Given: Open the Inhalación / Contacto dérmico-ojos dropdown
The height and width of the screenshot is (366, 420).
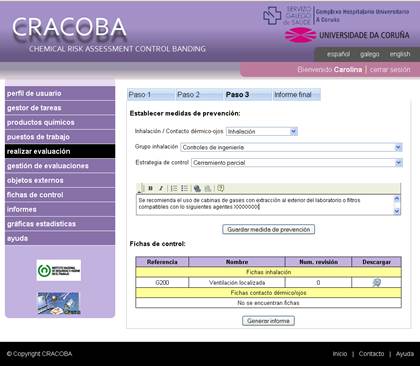Looking at the screenshot, I should pos(262,132).
